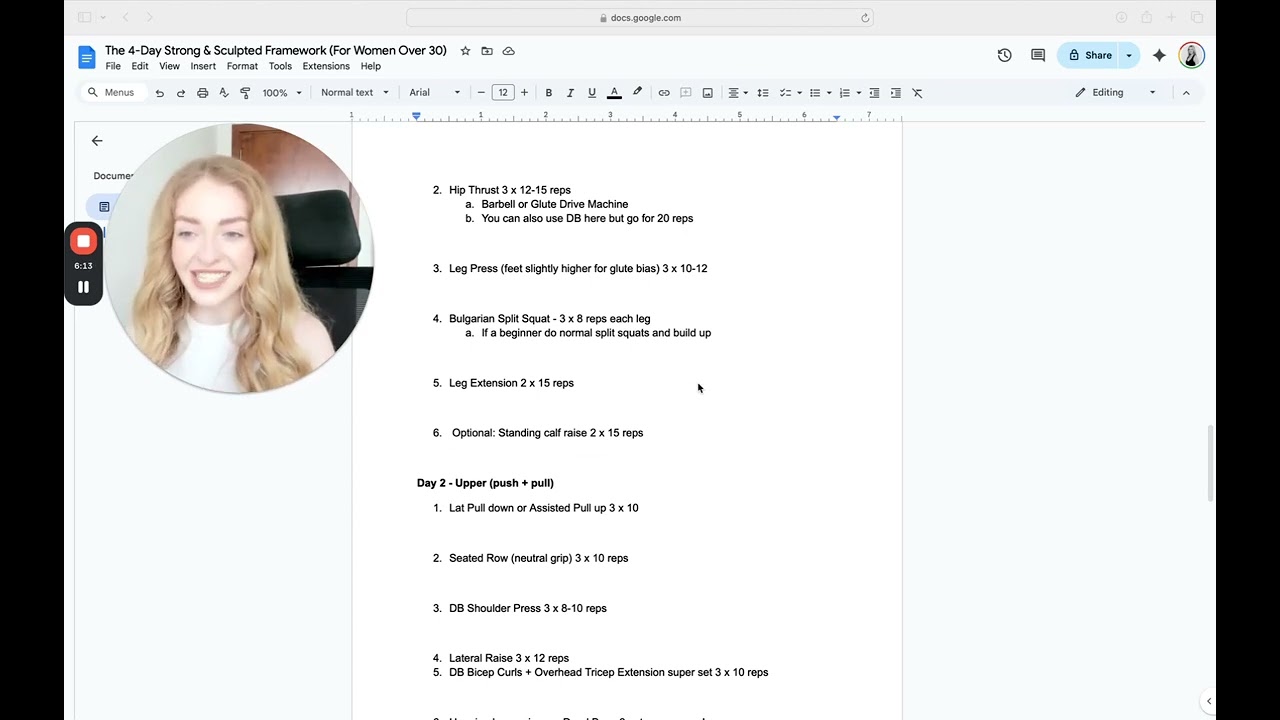Select the paint format roller icon
The height and width of the screenshot is (720, 1280).
[245, 93]
